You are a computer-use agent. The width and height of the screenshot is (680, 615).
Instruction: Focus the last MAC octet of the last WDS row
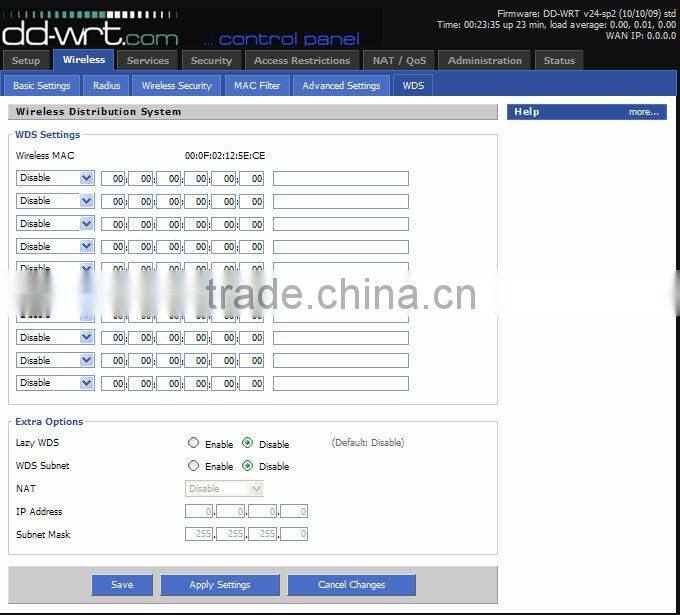point(252,383)
